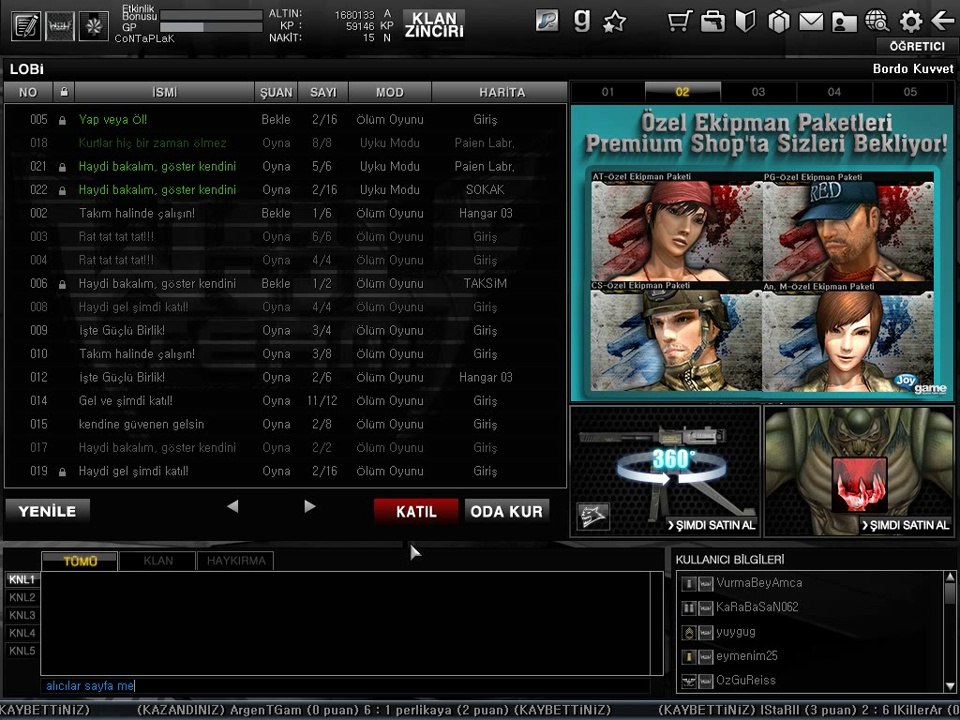Open the gun inventory case icon
Viewport: 960px width, 720px height.
713,21
